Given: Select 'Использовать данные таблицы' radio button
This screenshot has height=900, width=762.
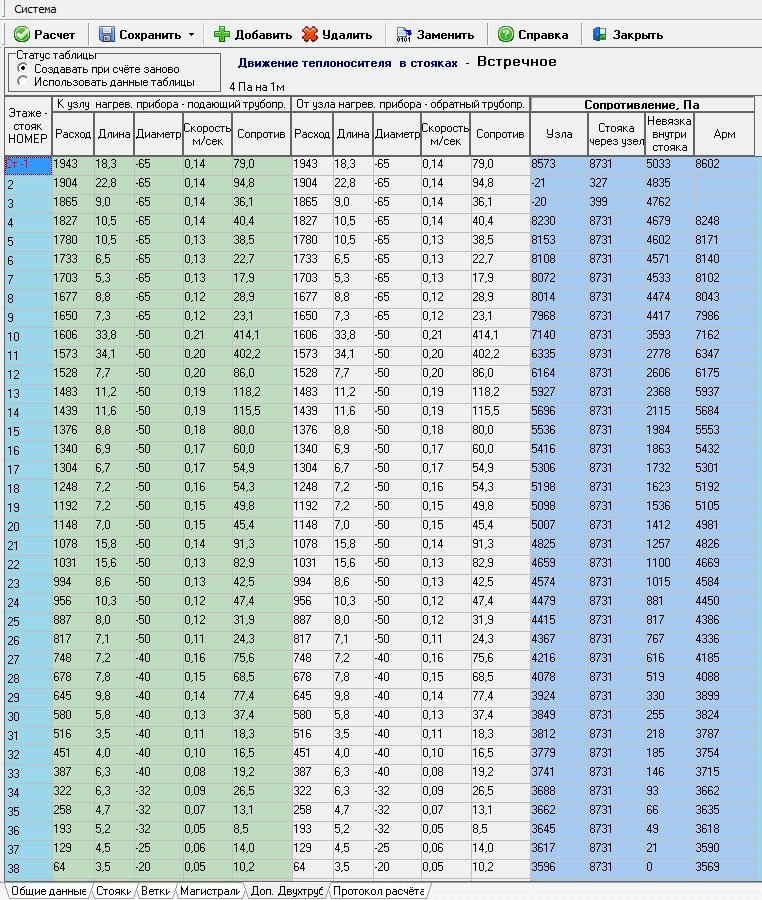Looking at the screenshot, I should click(23, 82).
